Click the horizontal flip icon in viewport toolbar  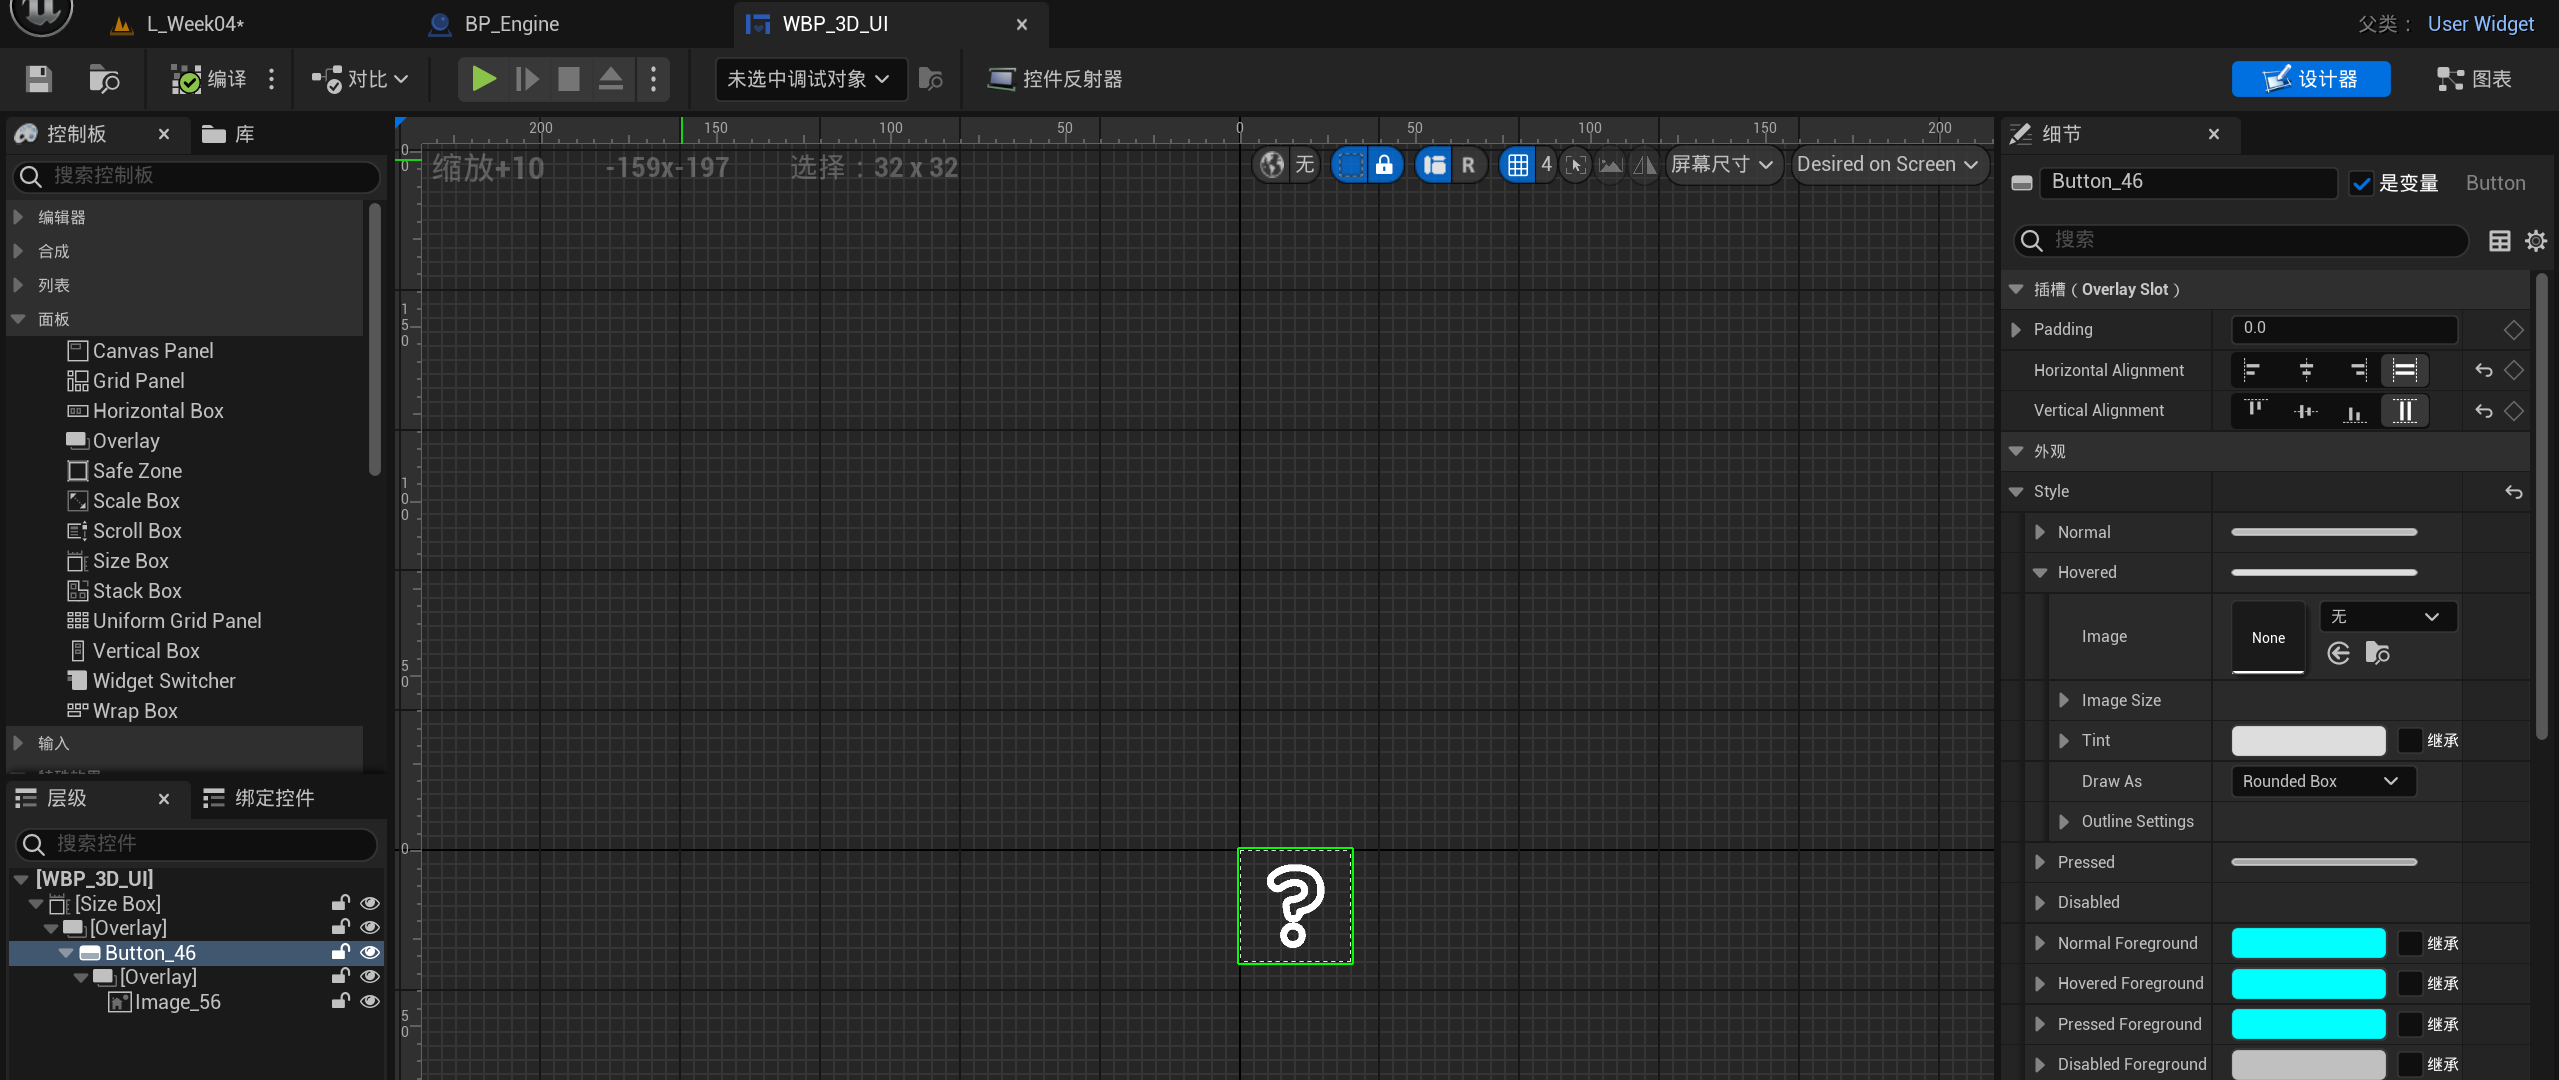point(1643,165)
